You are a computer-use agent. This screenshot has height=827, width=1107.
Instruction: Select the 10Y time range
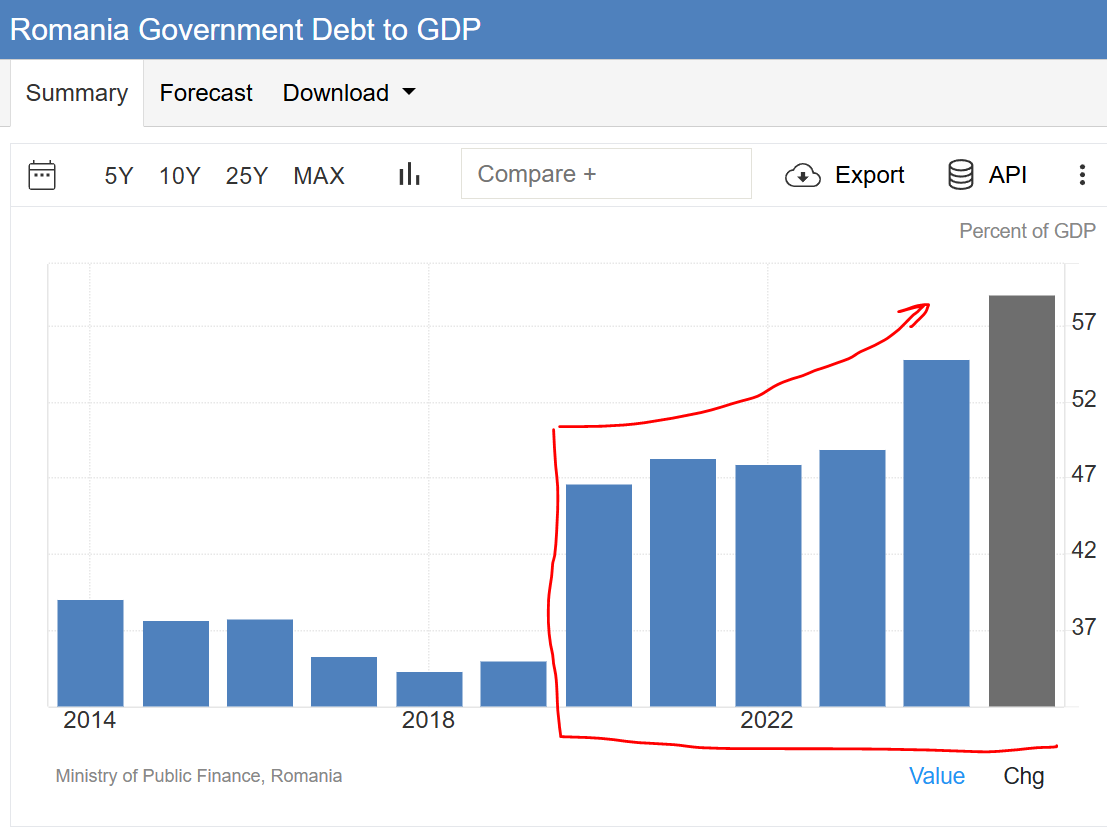[180, 176]
